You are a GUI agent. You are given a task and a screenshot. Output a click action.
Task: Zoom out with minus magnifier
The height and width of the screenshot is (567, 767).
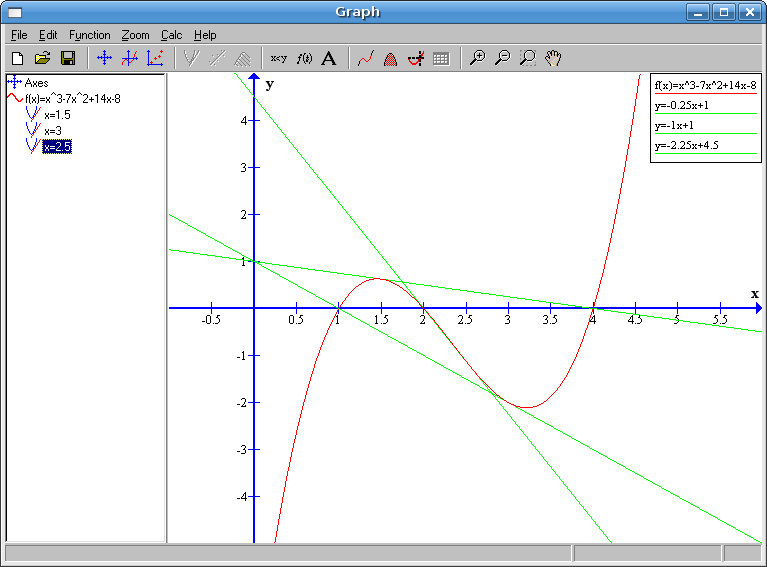click(502, 59)
